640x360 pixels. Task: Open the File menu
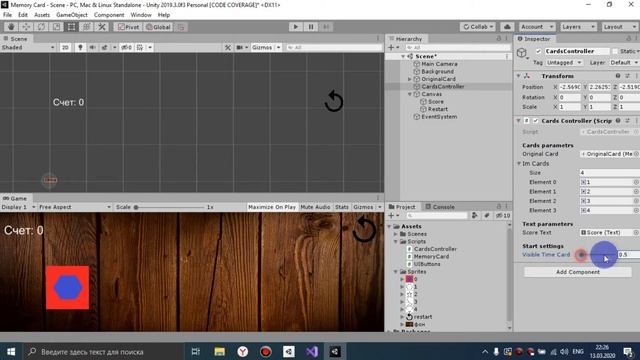click(x=7, y=15)
